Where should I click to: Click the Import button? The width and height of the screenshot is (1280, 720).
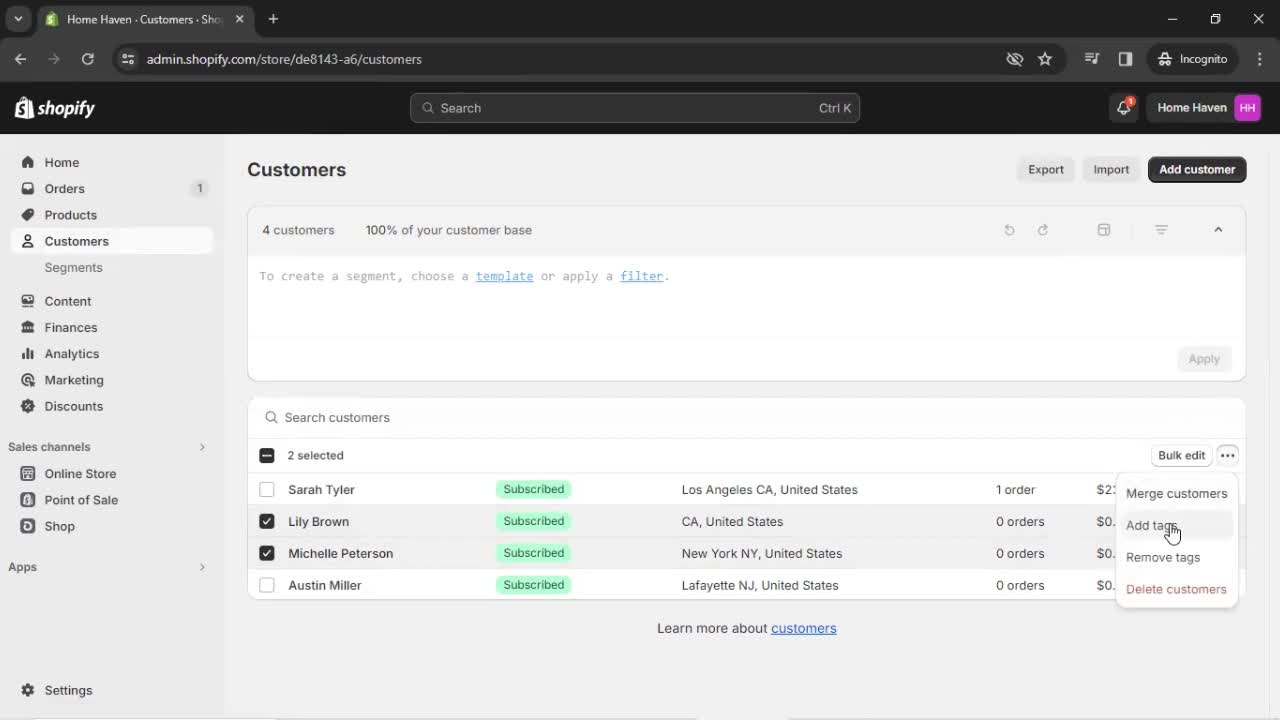tap(1111, 169)
